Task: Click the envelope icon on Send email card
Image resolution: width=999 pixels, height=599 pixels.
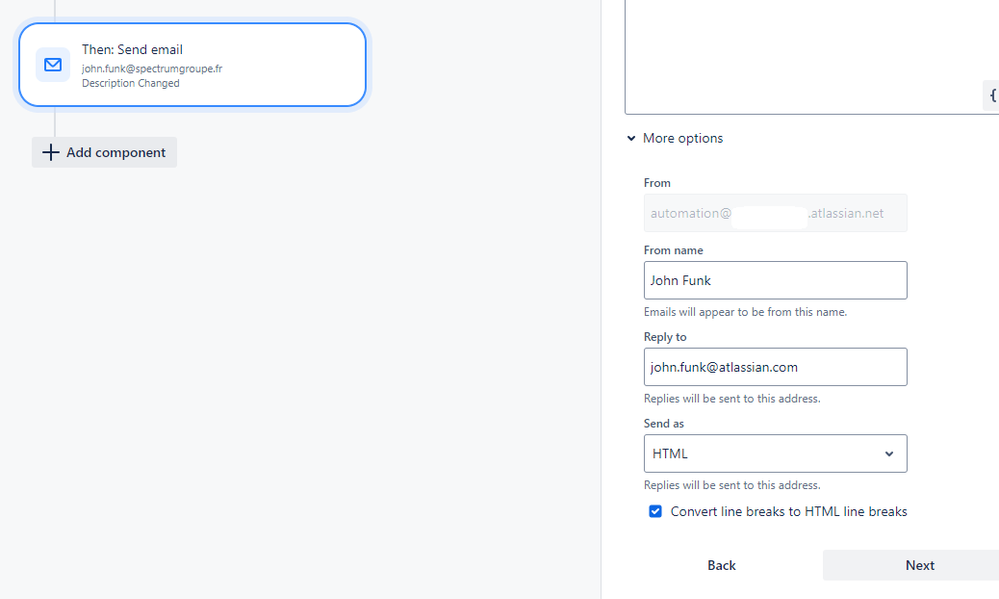Action: [53, 64]
